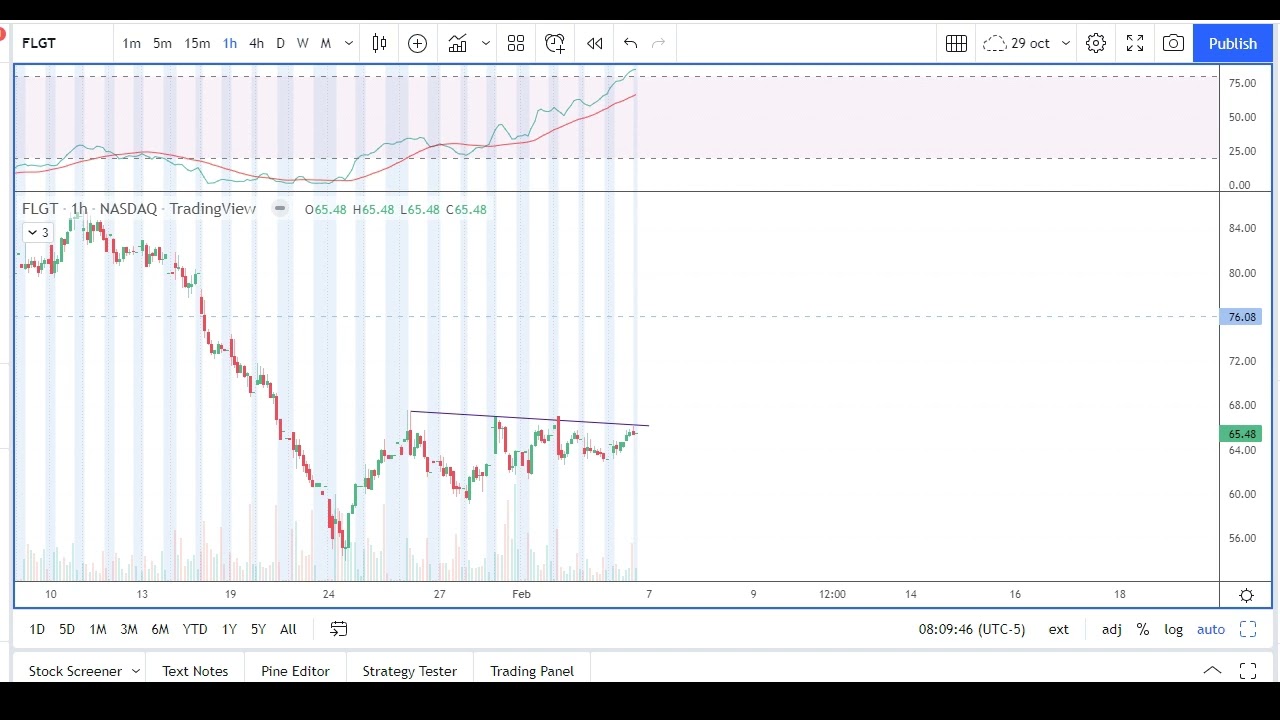Set date range to 1Y
This screenshot has height=720, width=1280.
(229, 629)
